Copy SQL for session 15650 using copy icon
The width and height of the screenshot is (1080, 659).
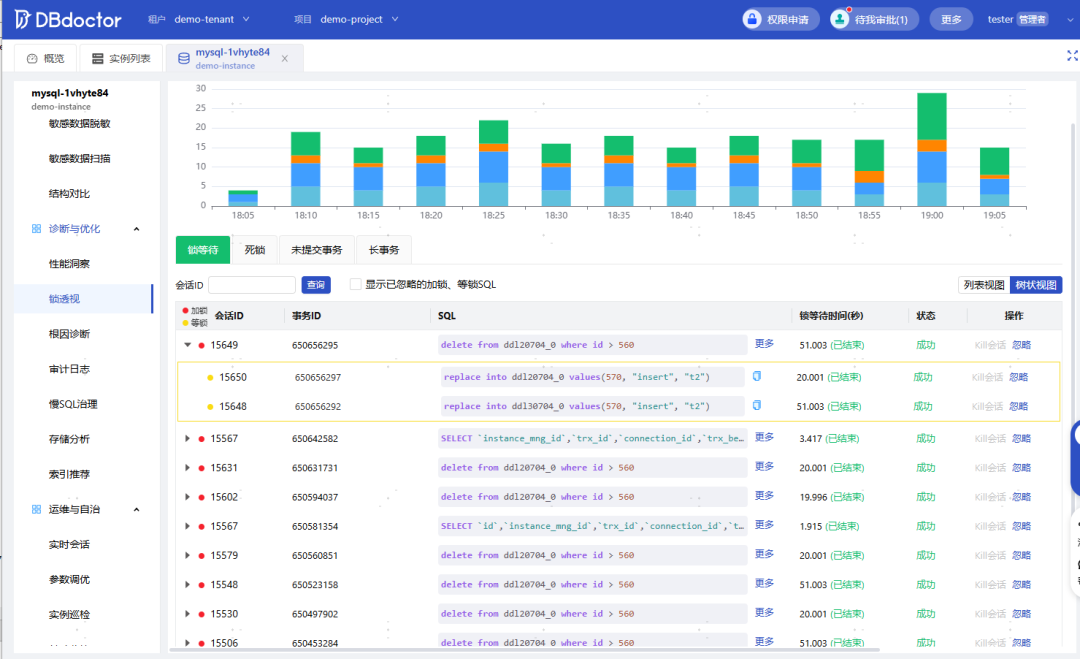click(757, 376)
